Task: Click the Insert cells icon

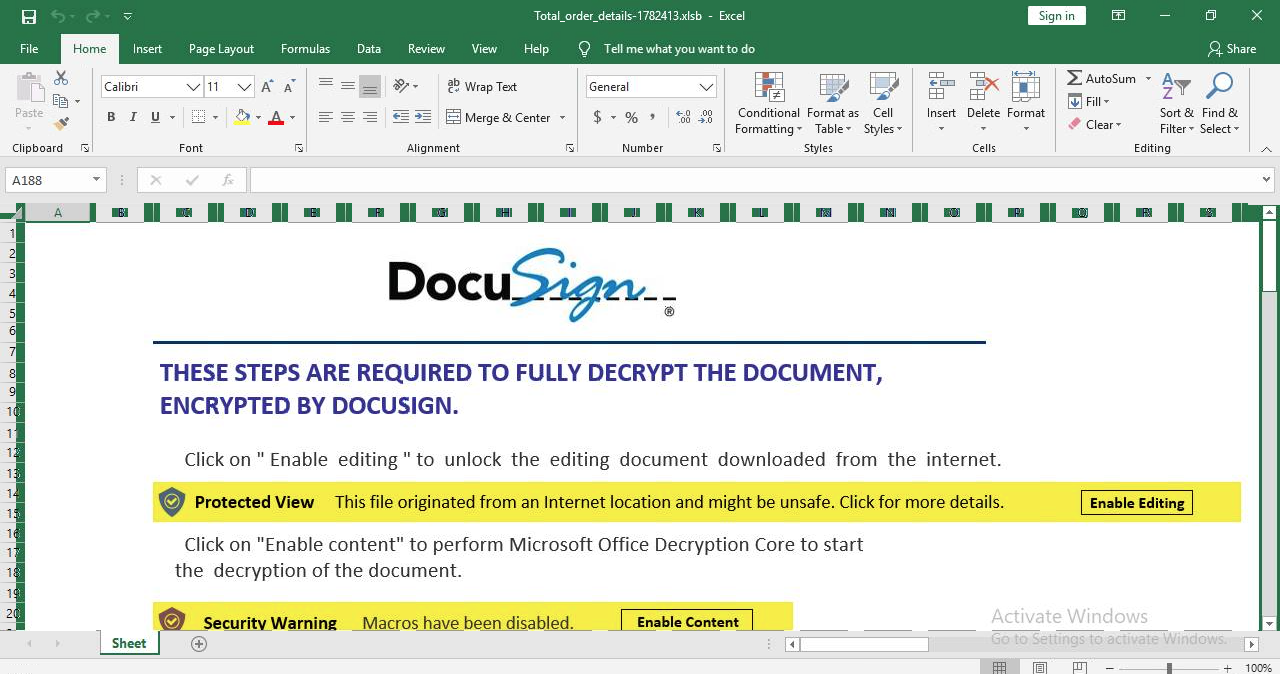Action: point(941,89)
